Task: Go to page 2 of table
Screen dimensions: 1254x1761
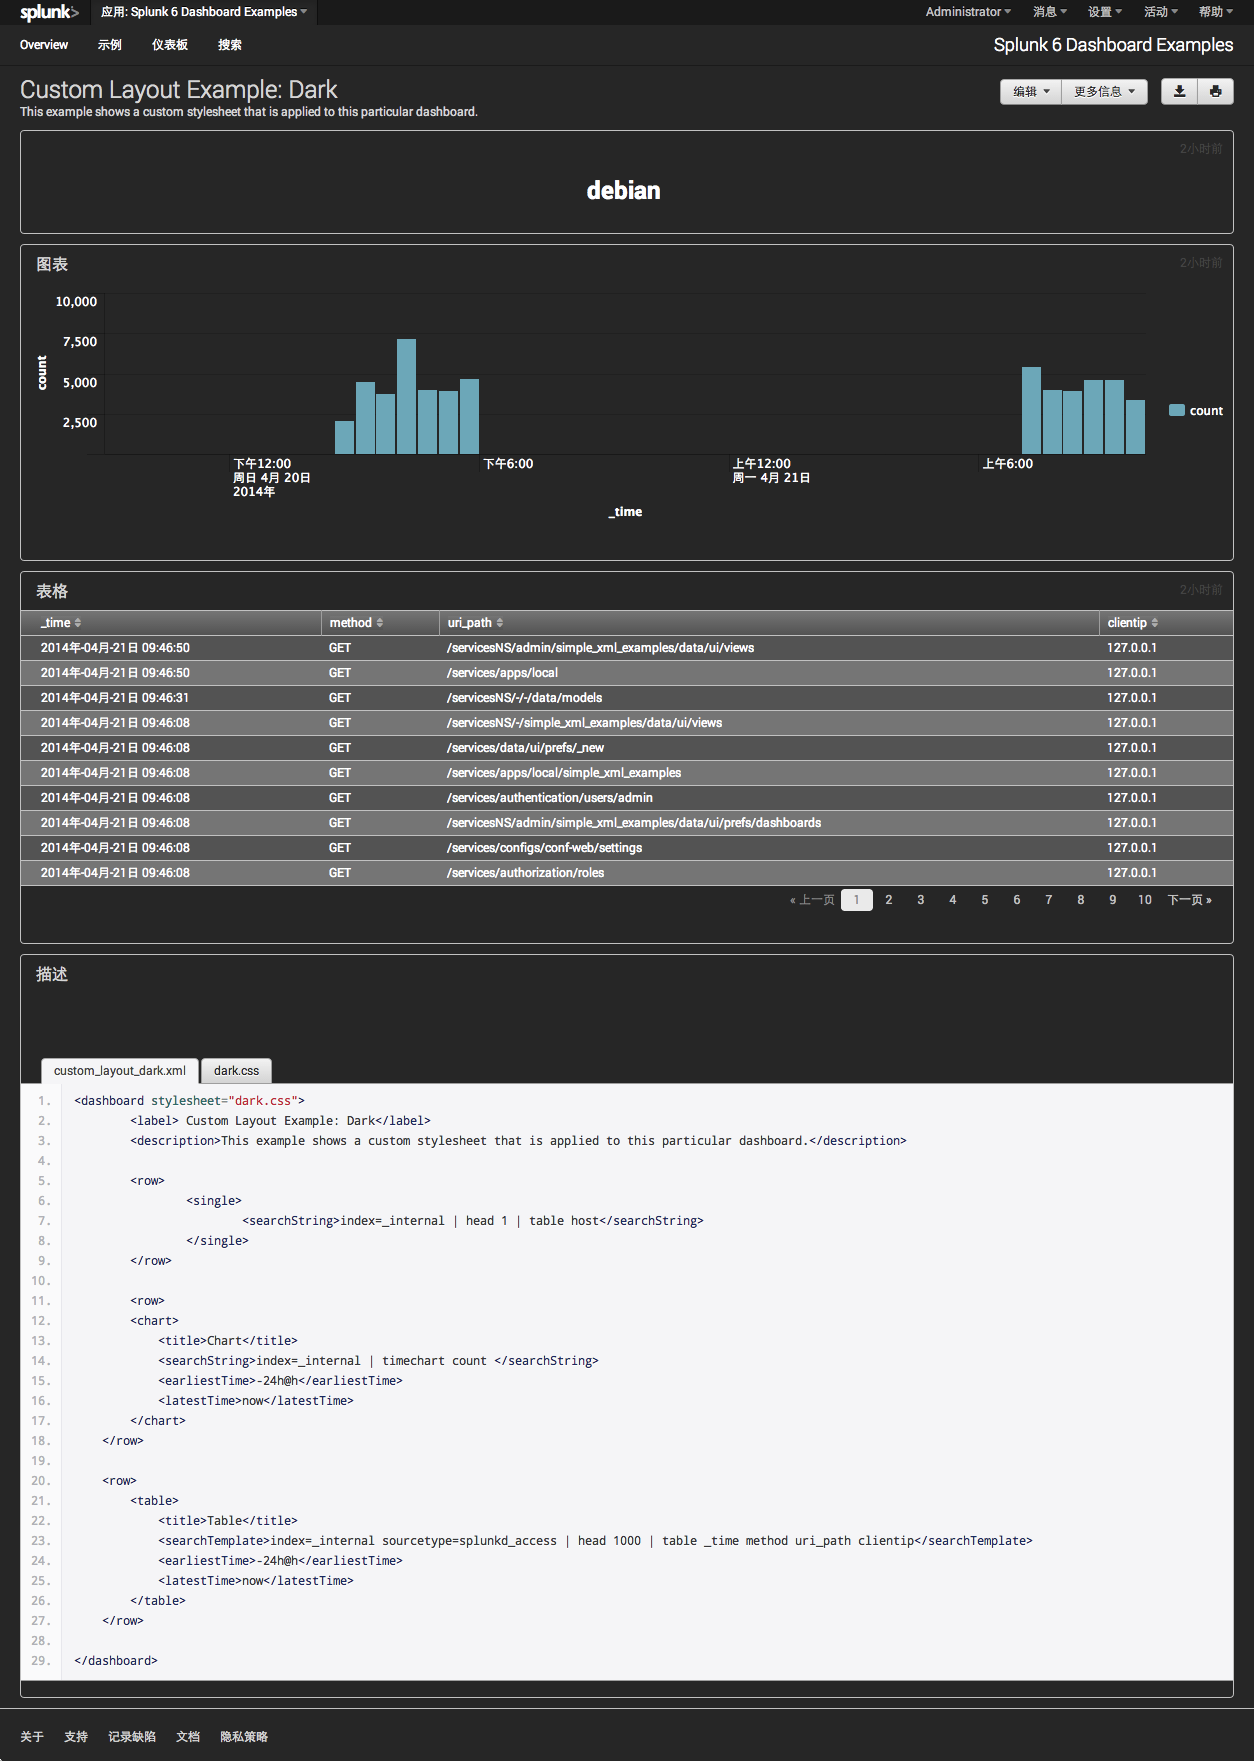Action: pos(889,900)
